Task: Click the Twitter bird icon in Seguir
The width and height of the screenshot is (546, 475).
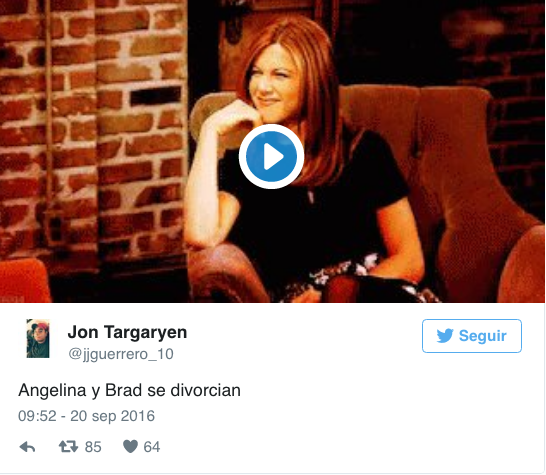Action: click(x=445, y=336)
